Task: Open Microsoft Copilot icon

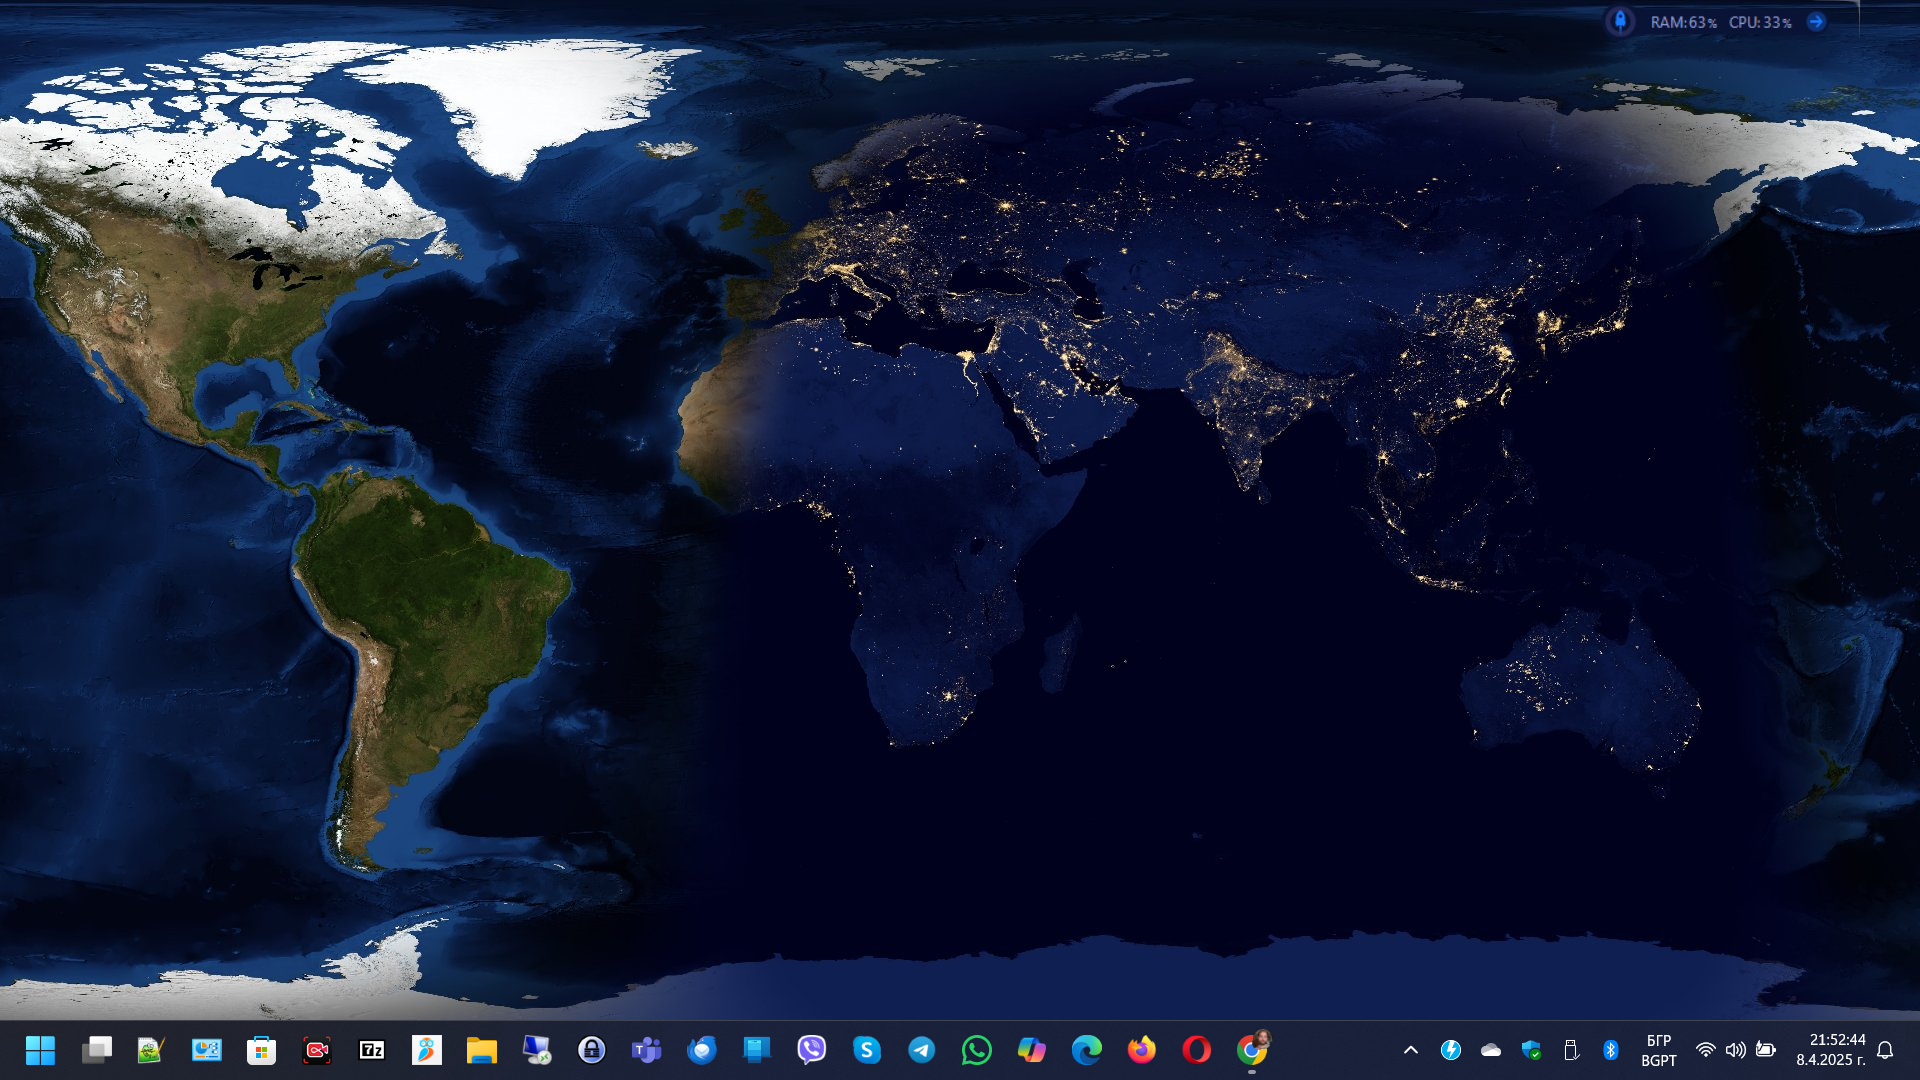Action: coord(1031,1050)
